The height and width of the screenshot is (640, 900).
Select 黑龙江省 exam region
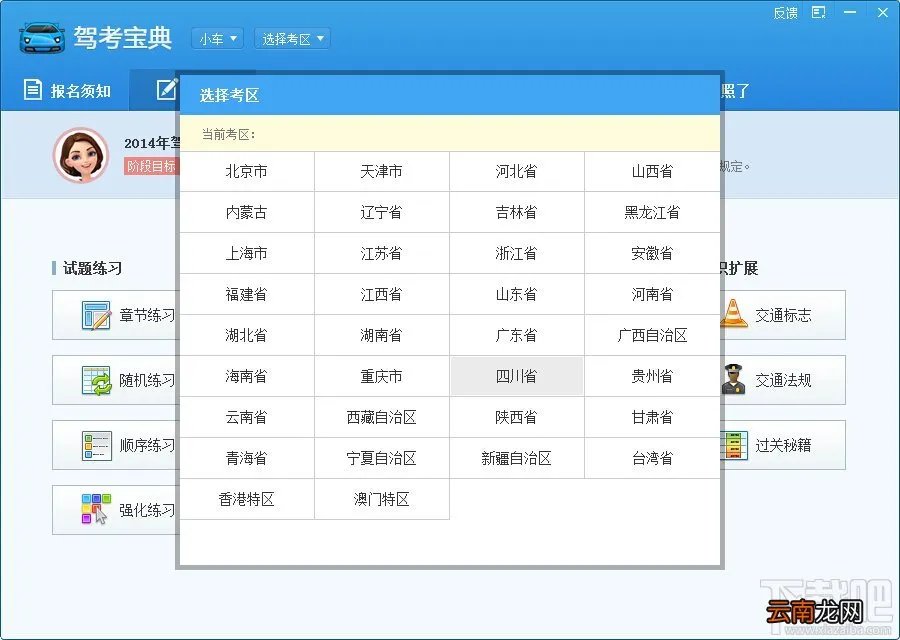click(652, 212)
